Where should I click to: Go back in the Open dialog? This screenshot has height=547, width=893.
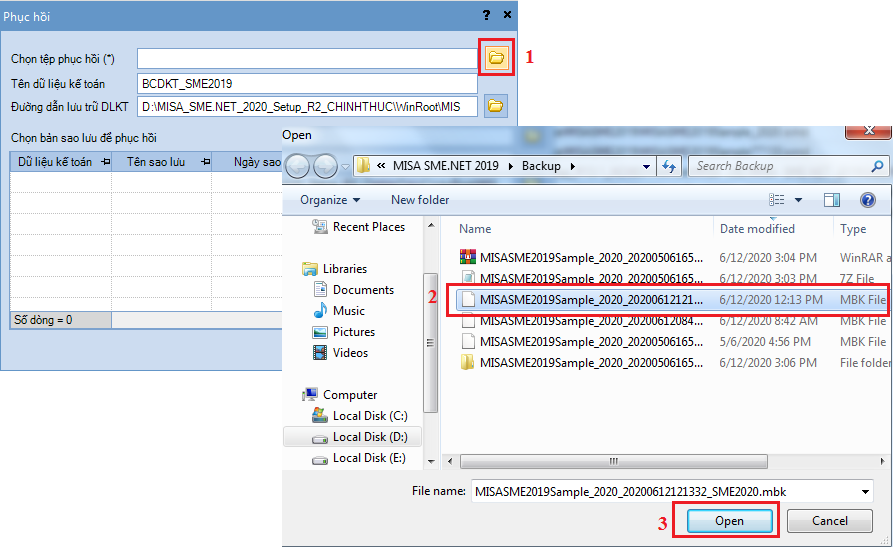297,166
